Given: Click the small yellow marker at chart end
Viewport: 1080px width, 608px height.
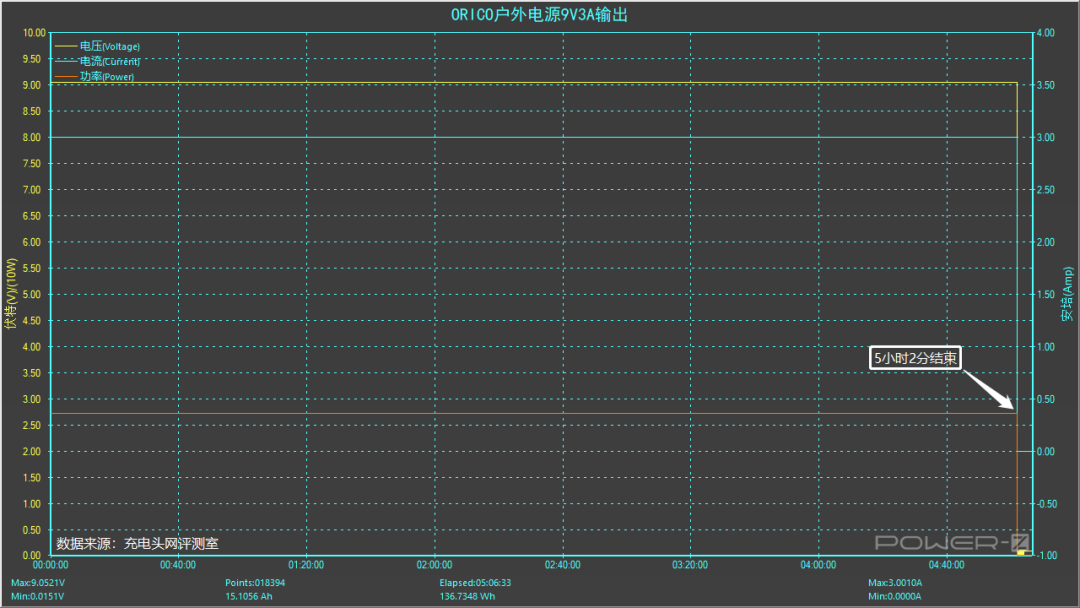Looking at the screenshot, I should tap(1021, 552).
